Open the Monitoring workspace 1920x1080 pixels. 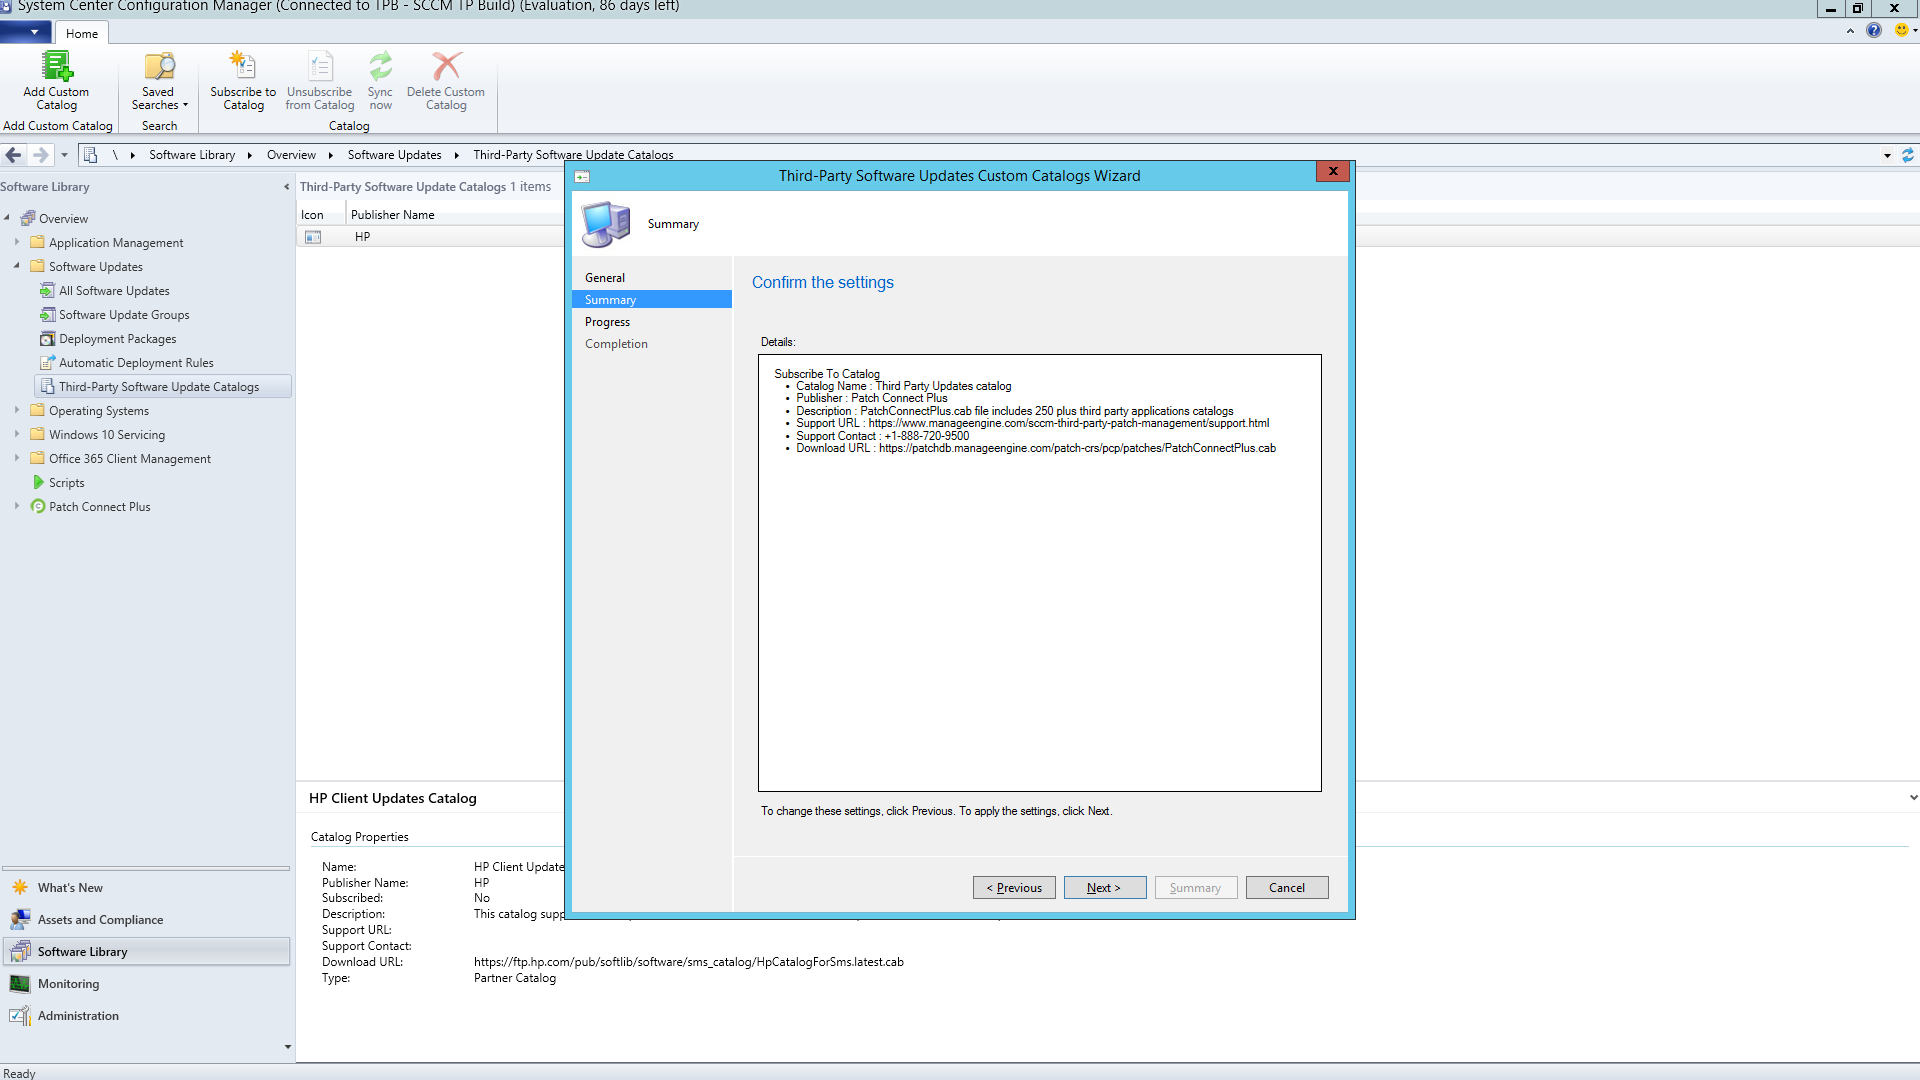click(68, 984)
